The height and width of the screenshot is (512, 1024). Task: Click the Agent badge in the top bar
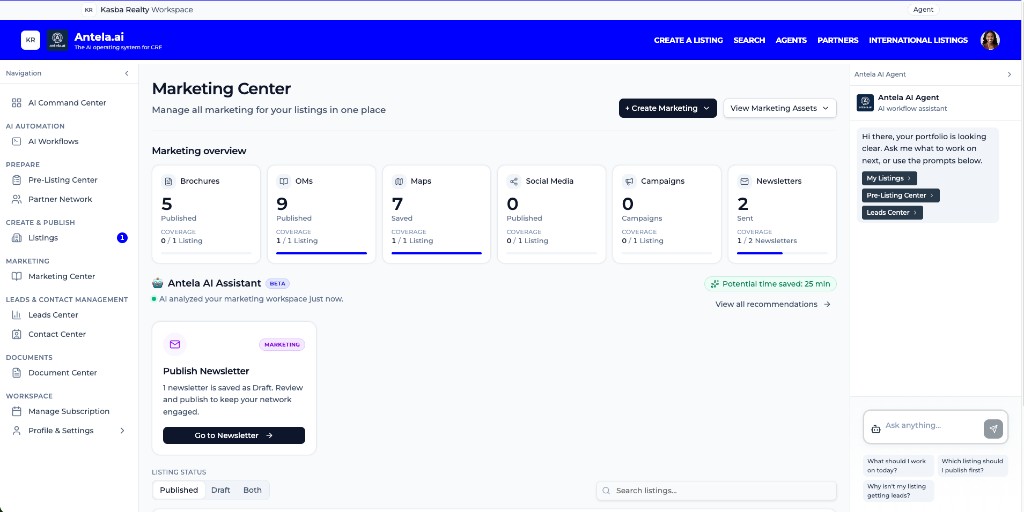(923, 10)
